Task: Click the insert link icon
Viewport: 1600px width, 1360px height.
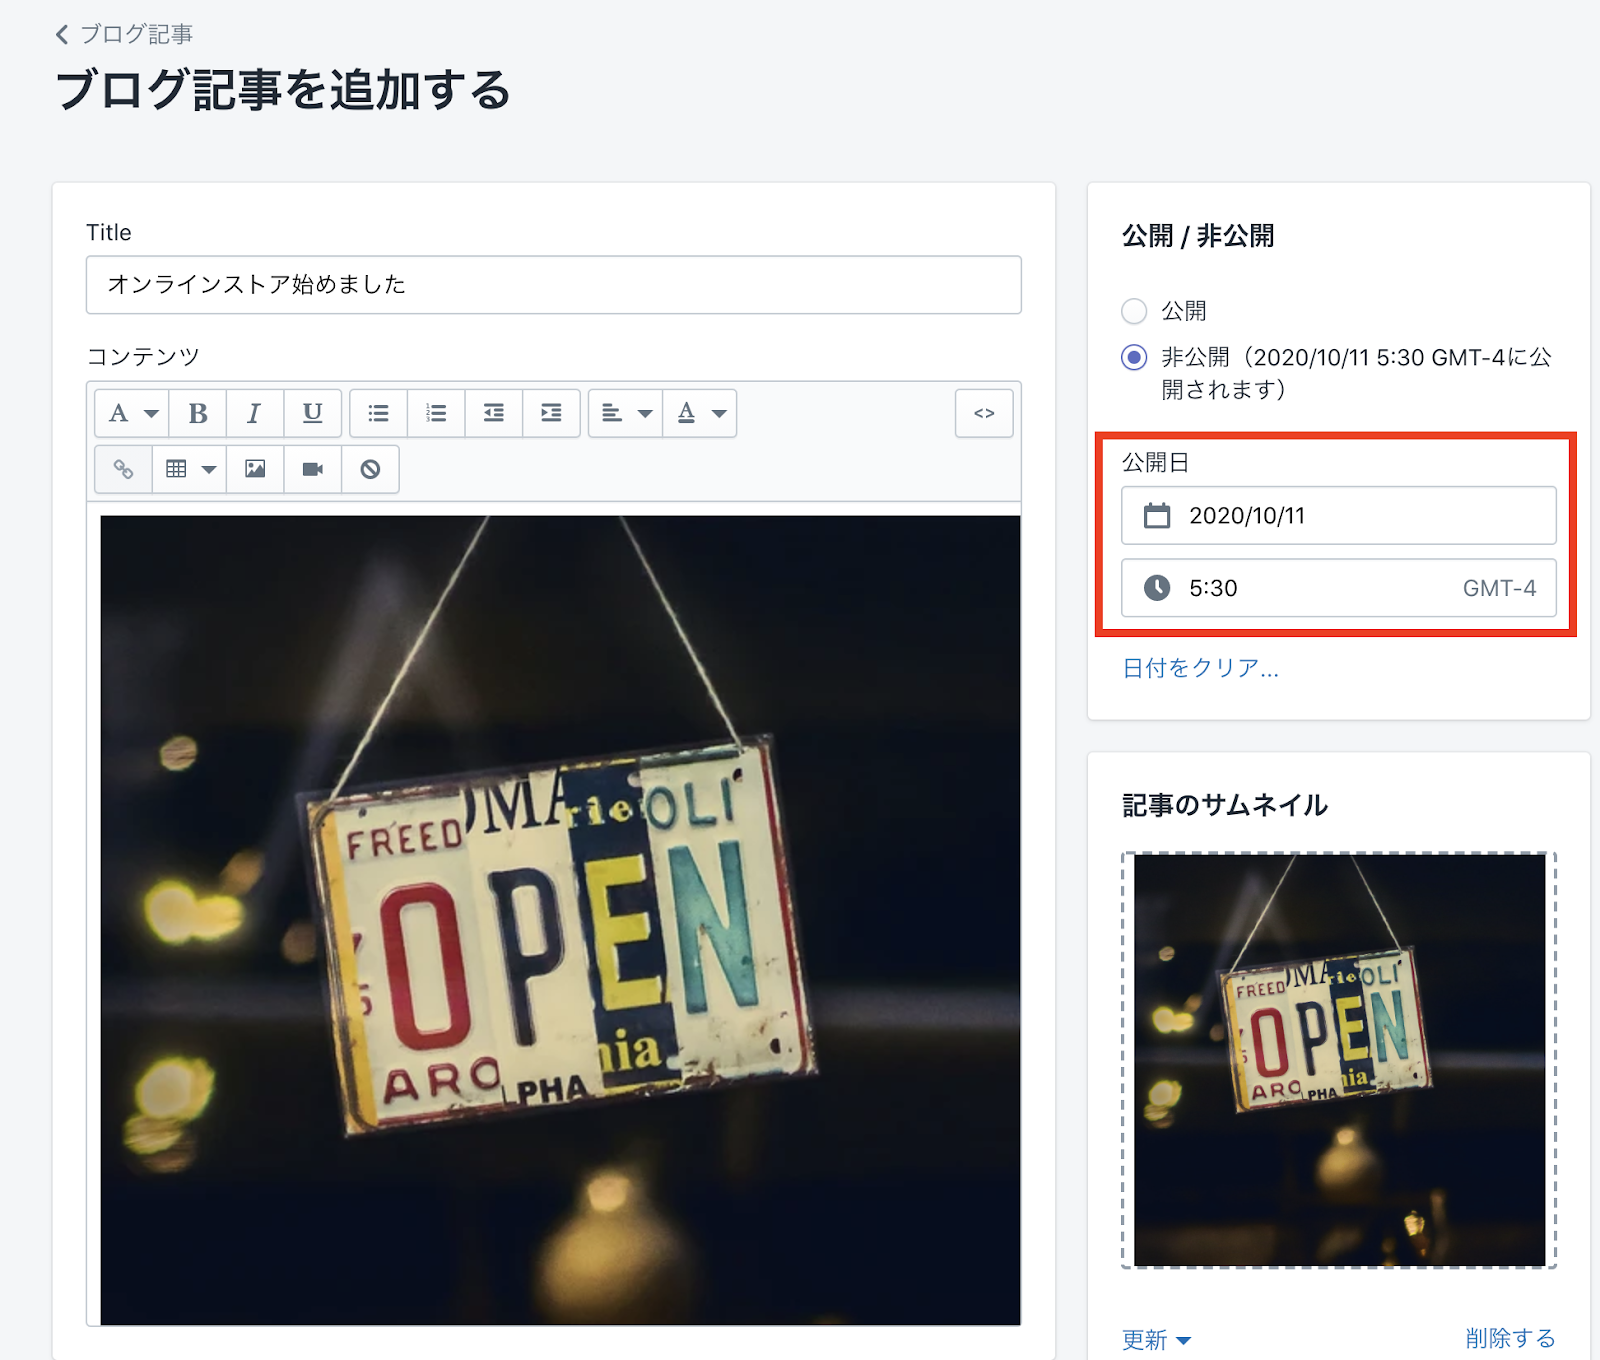Action: [123, 469]
